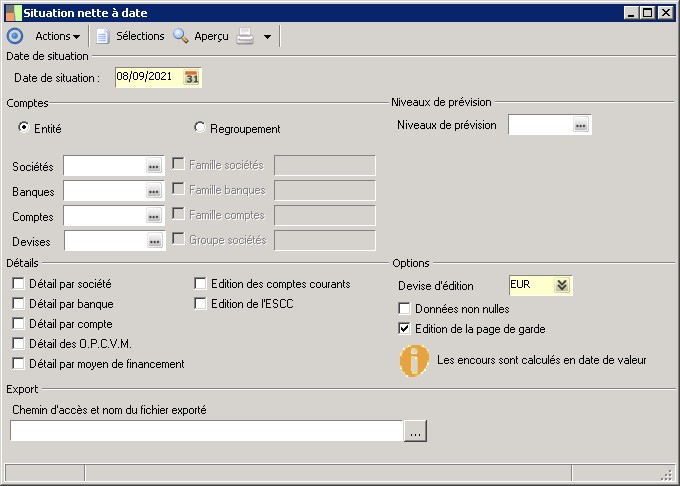Image resolution: width=680 pixels, height=486 pixels.
Task: Check Edition des comptes courants
Action: click(201, 284)
